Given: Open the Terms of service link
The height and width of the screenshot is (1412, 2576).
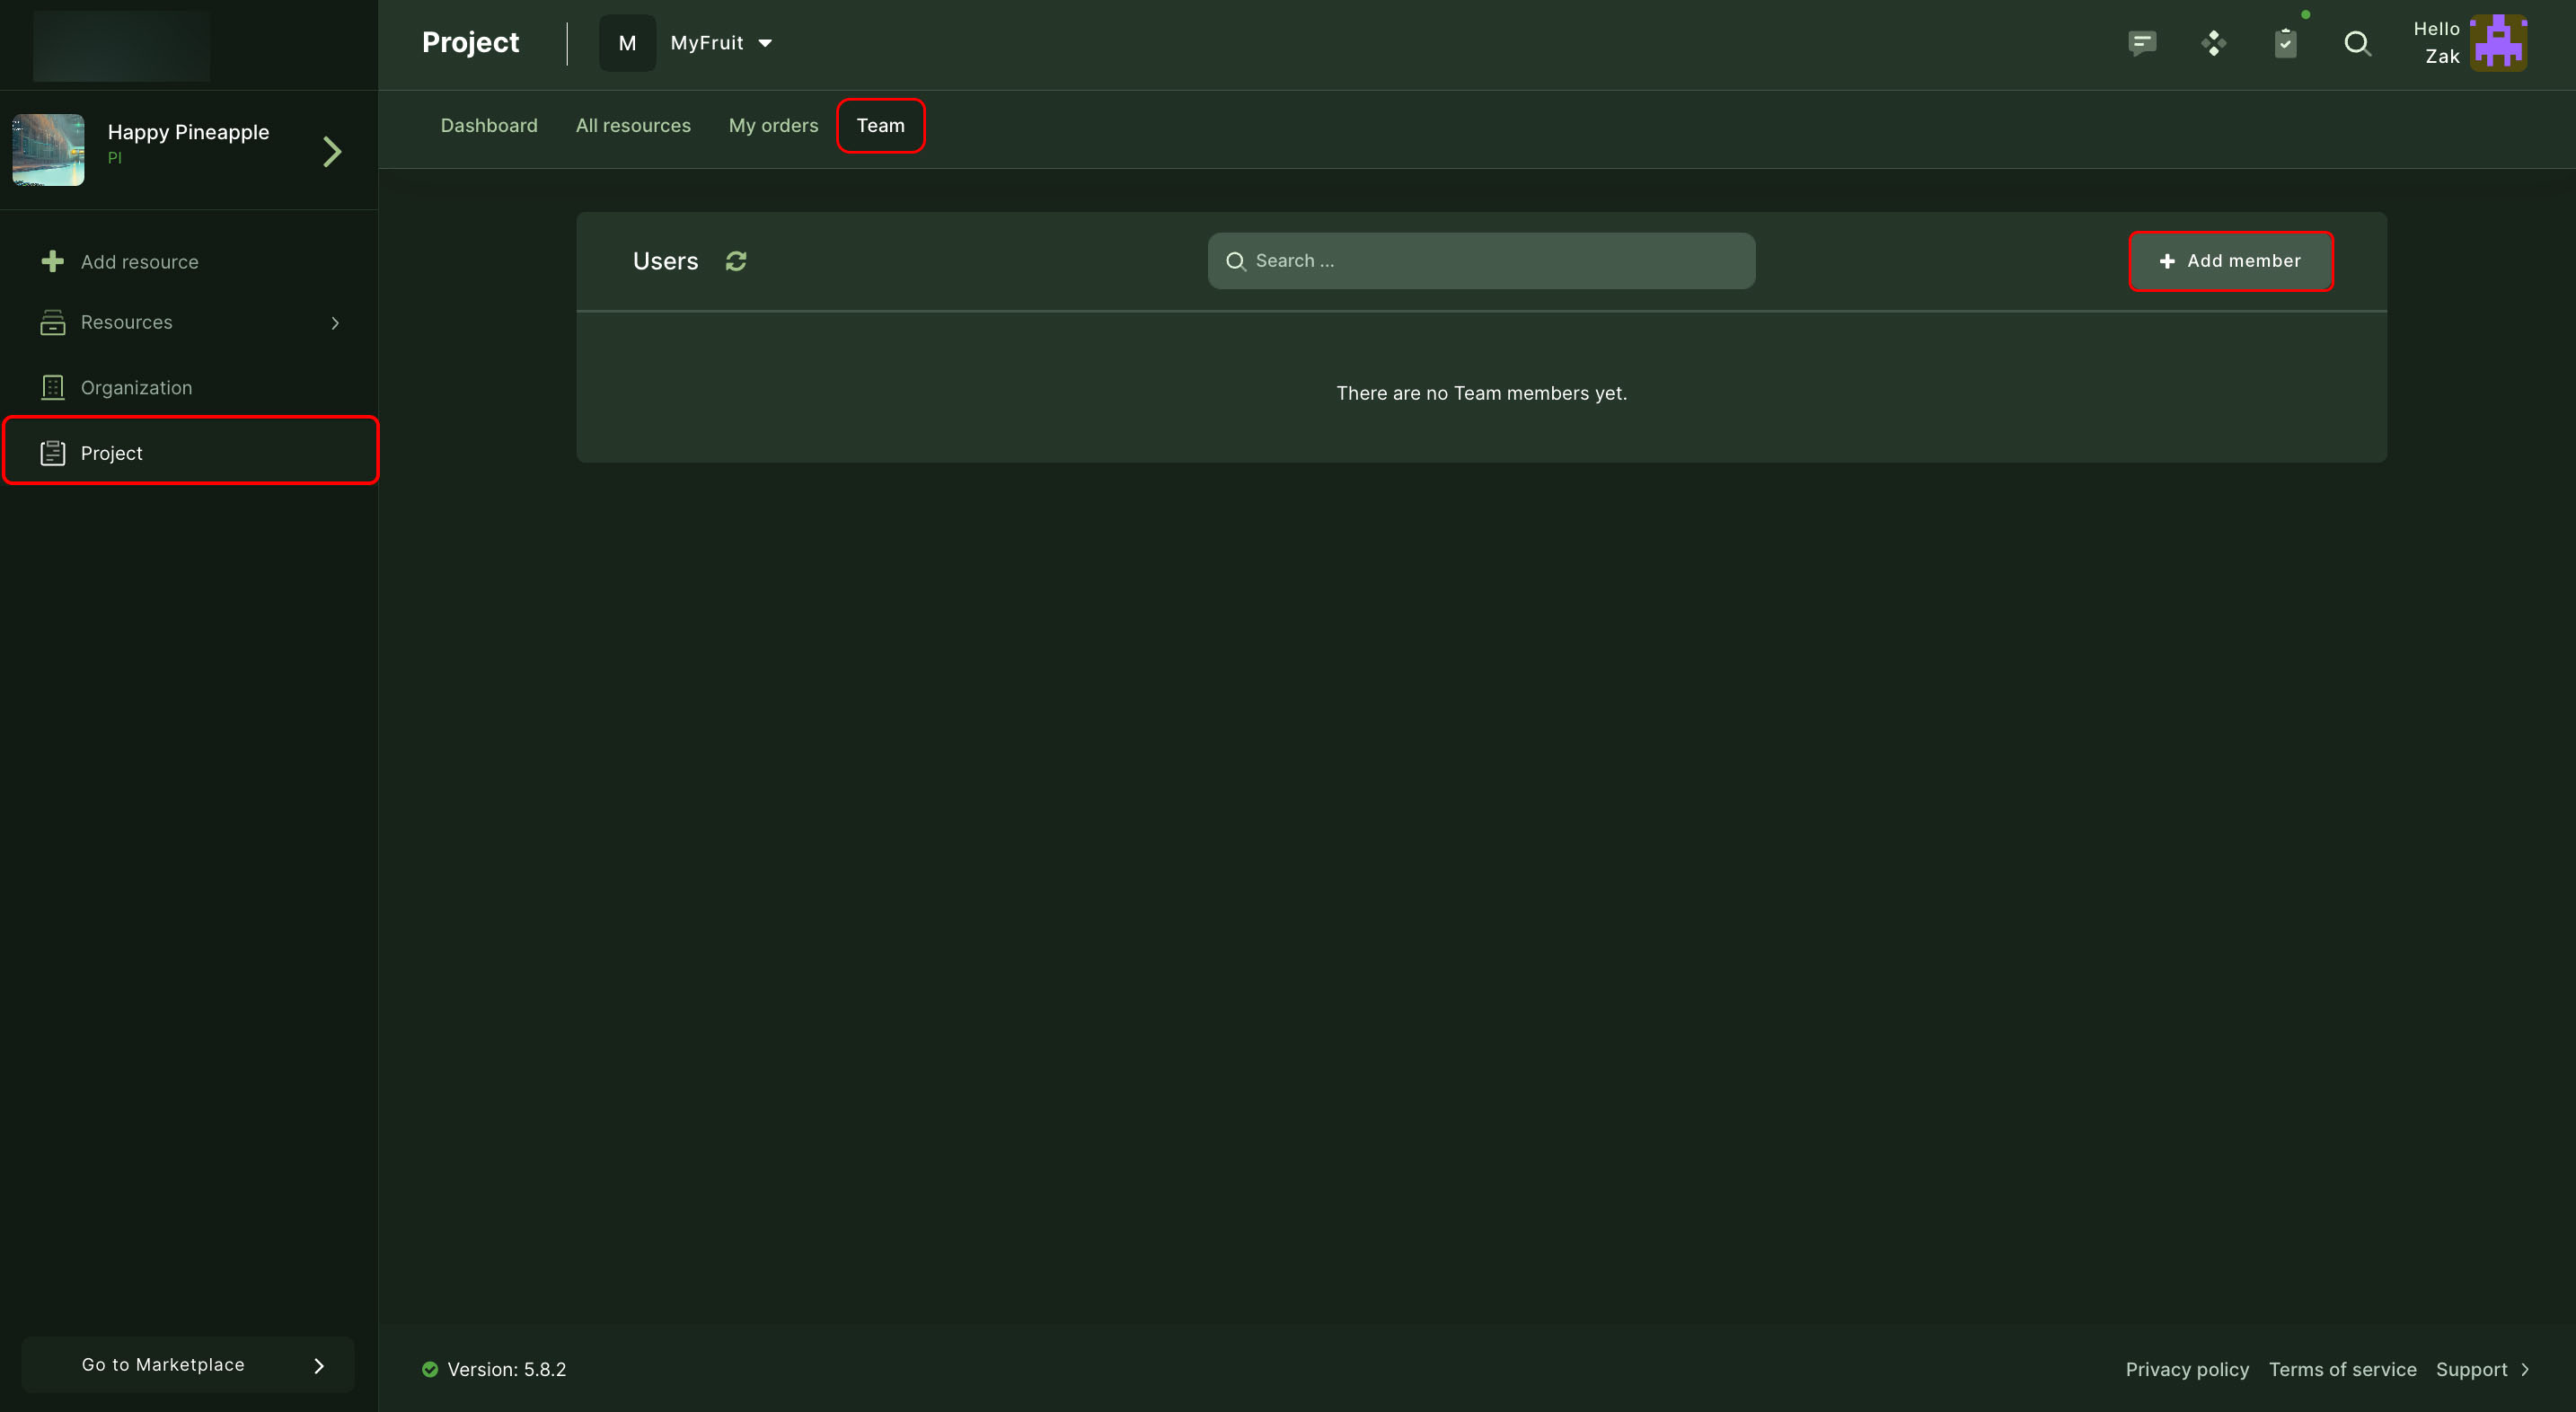Looking at the screenshot, I should point(2342,1370).
